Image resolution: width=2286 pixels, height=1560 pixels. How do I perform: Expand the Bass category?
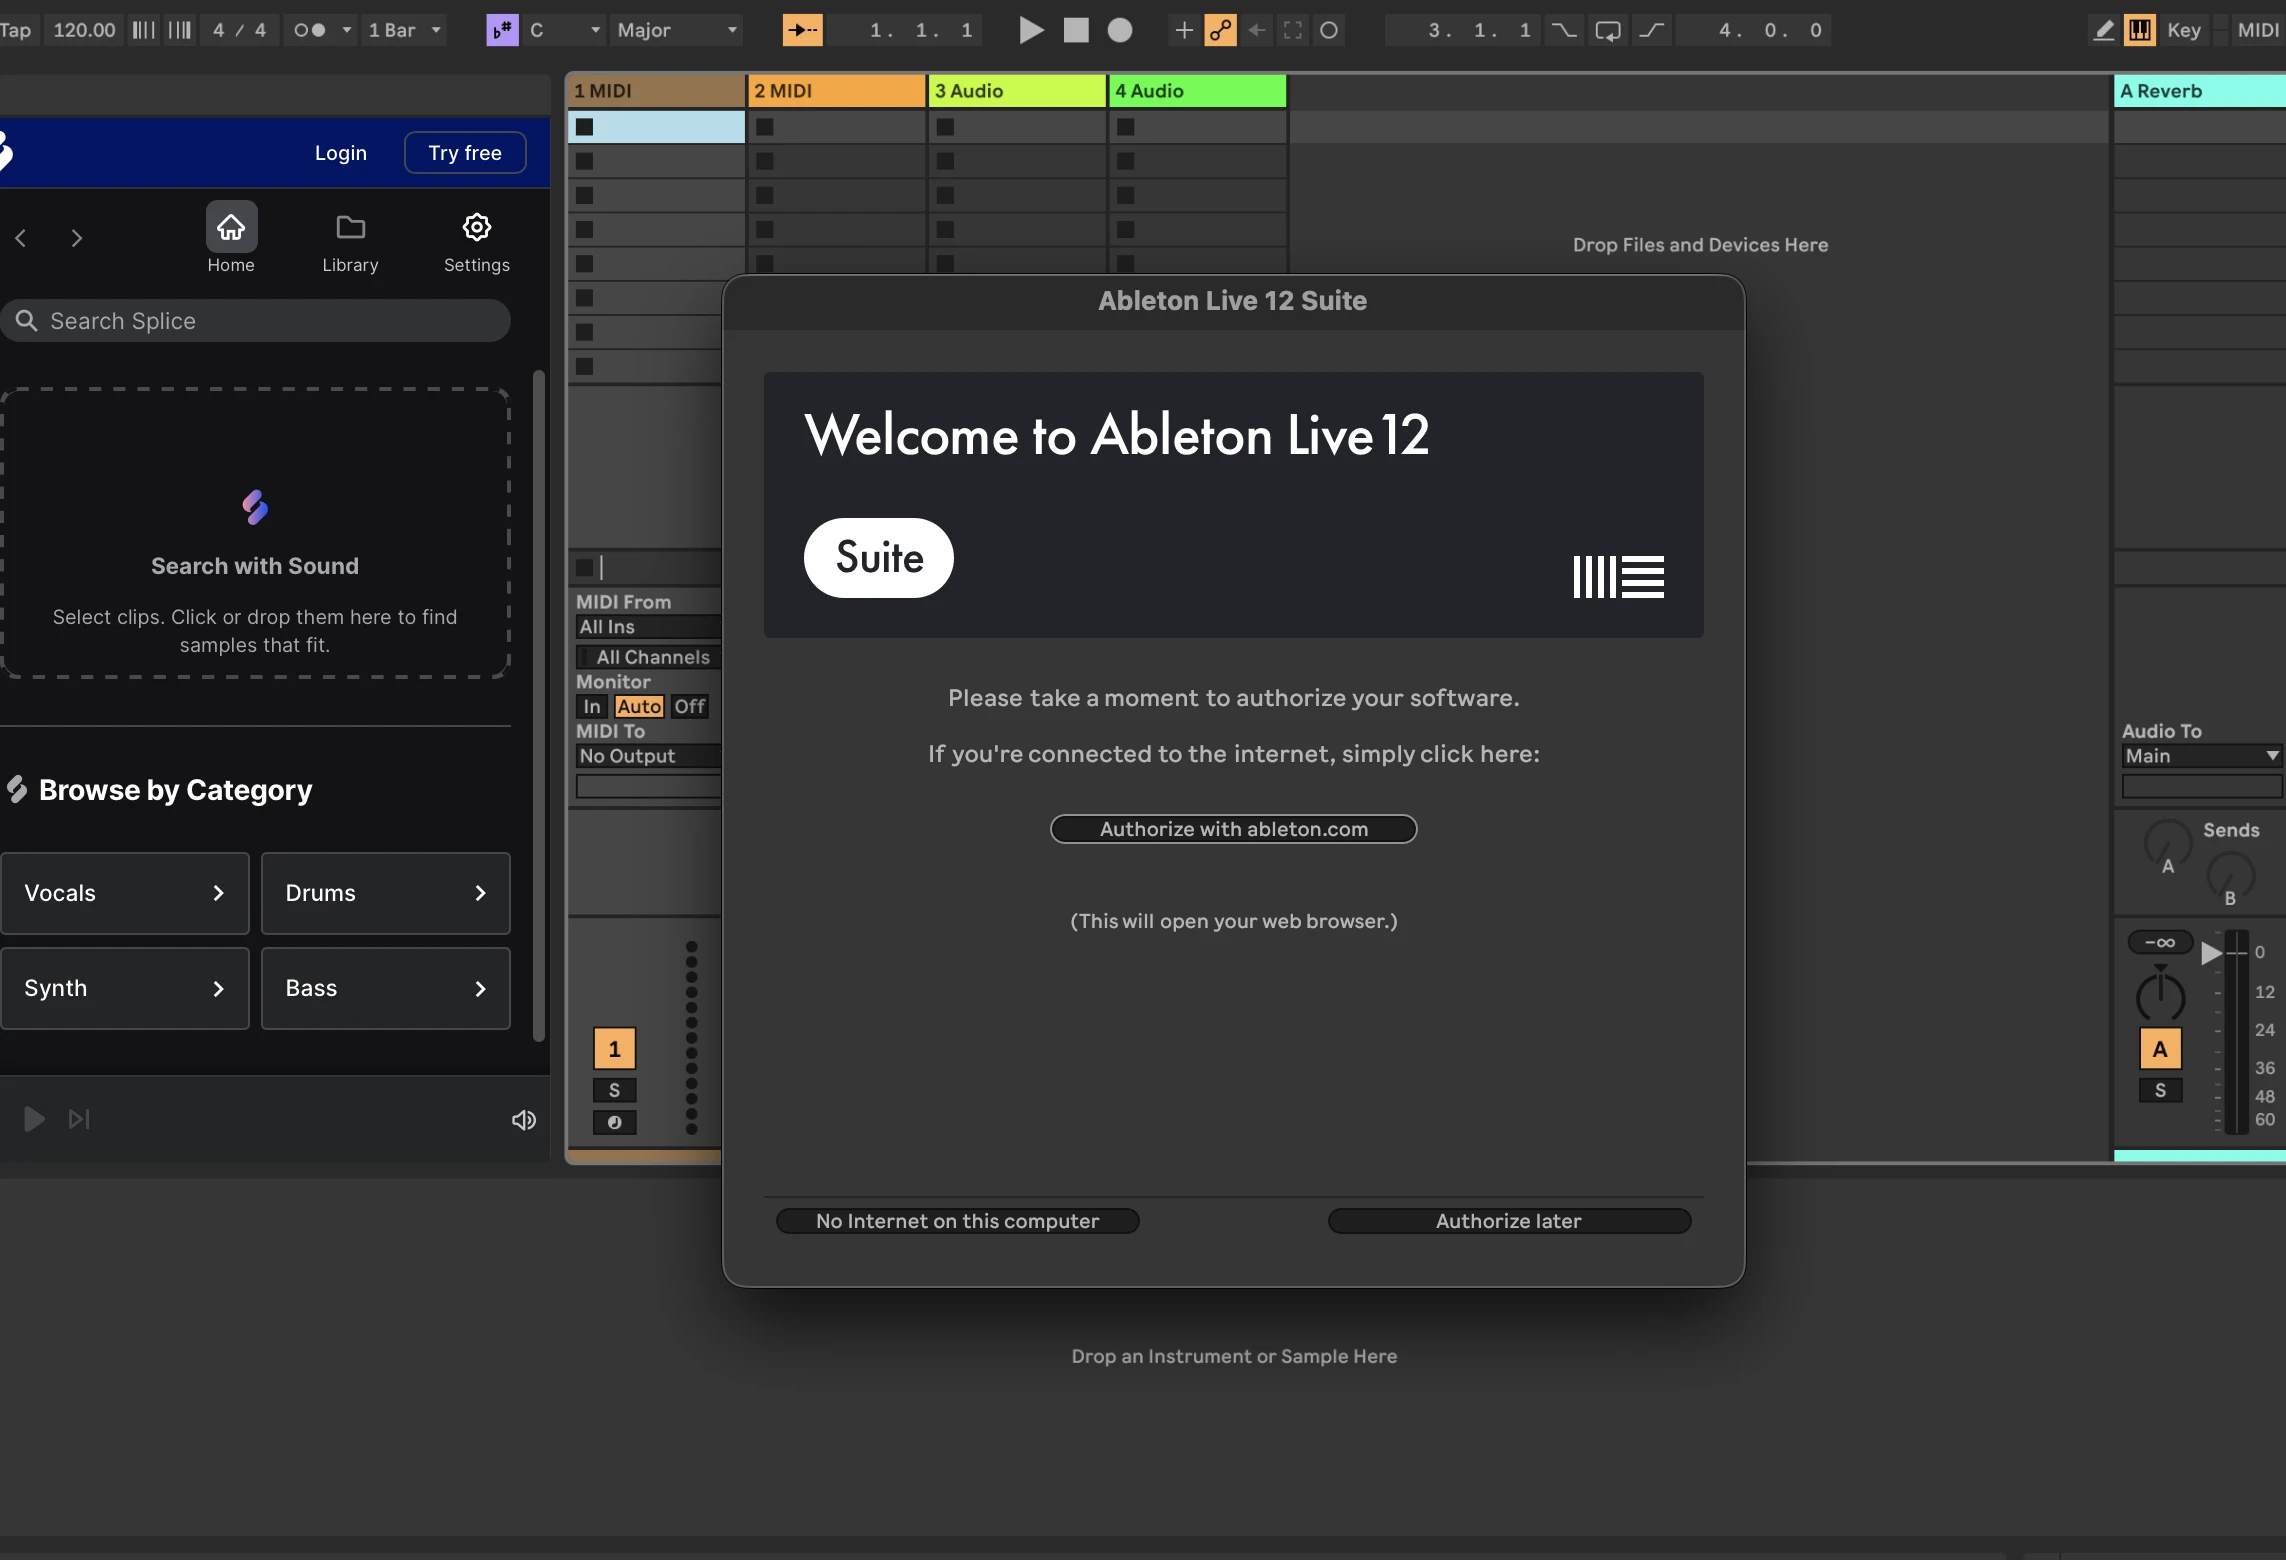(386, 988)
